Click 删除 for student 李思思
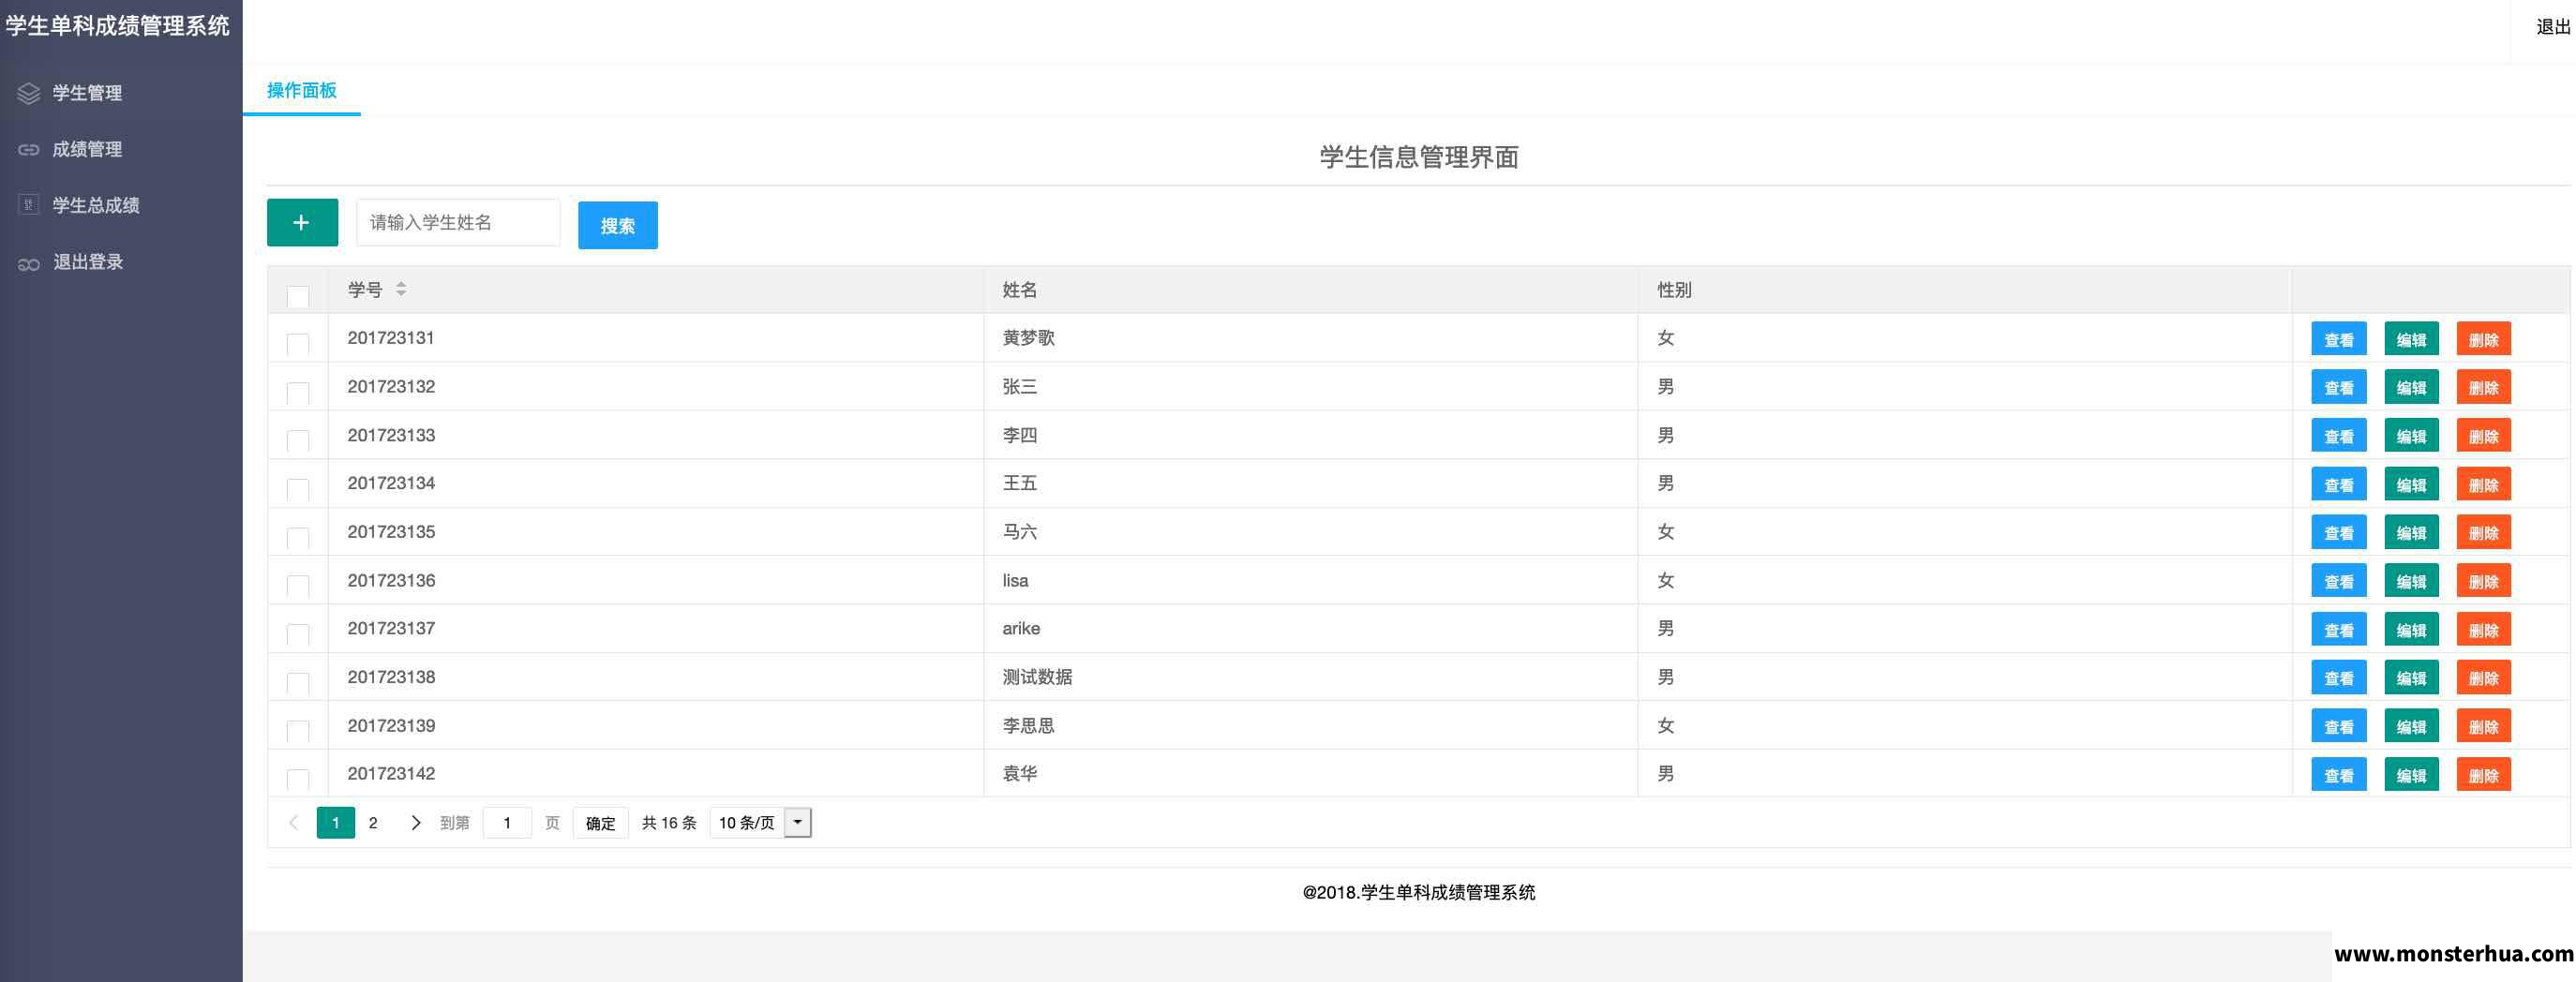Image resolution: width=2576 pixels, height=982 pixels. pyautogui.click(x=2484, y=727)
